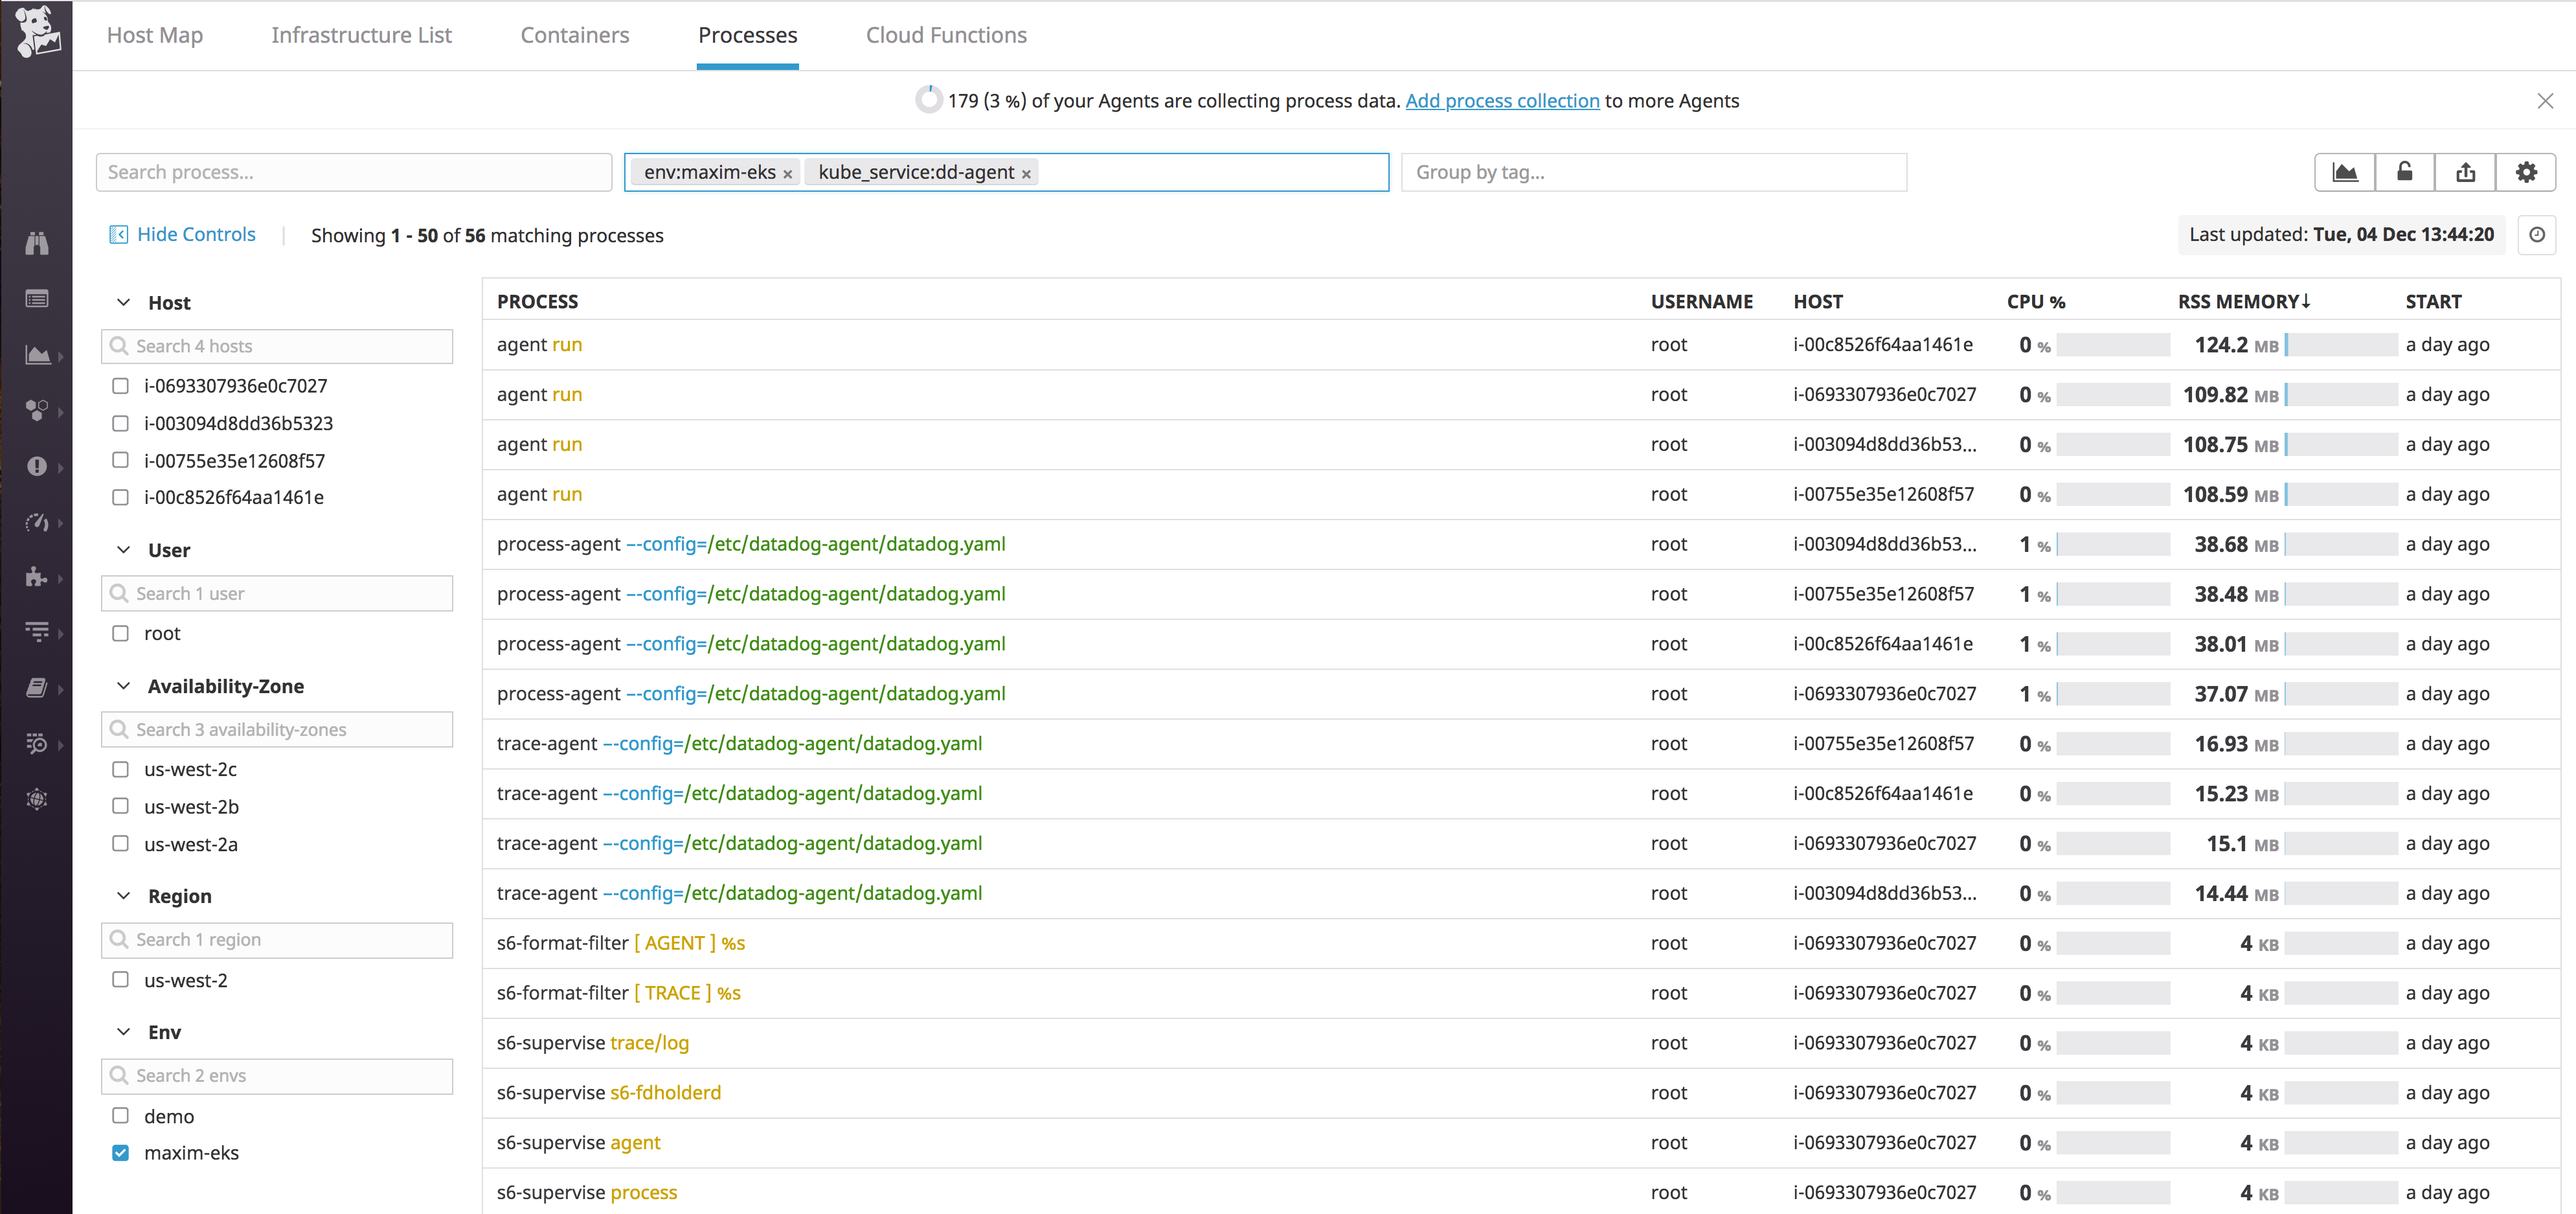Screen dimensions: 2576x1214
Task: Open the Dashboards icon in sidebar
Action: point(37,355)
